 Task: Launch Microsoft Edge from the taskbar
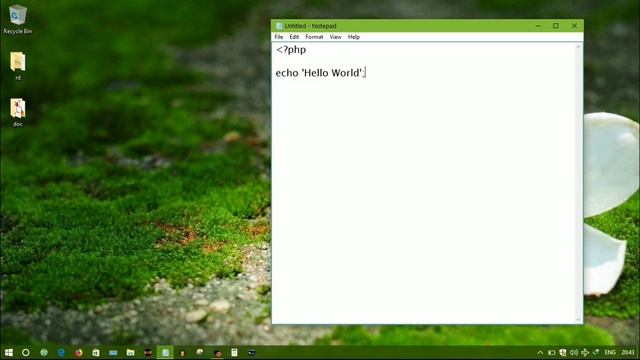click(x=61, y=352)
